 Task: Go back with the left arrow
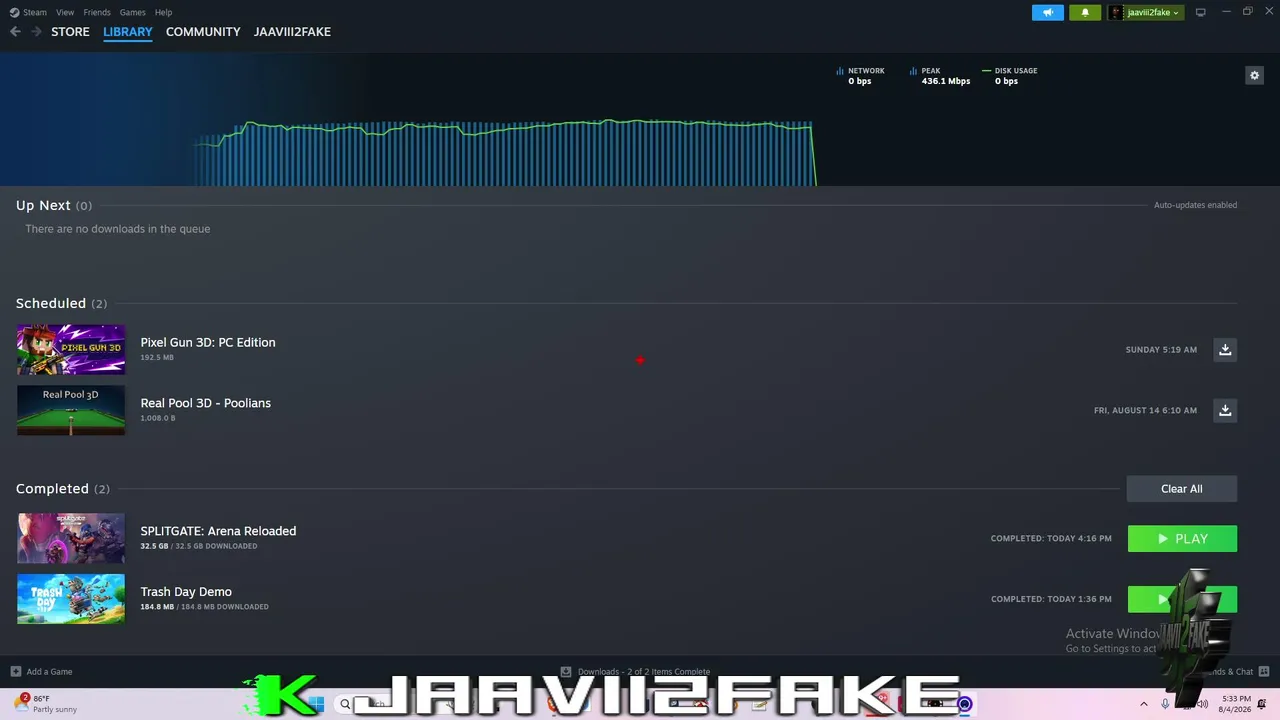click(x=15, y=32)
